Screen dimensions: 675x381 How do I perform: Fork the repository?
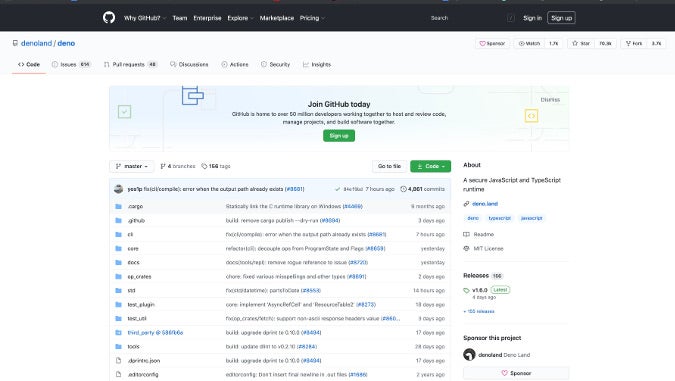(x=634, y=43)
